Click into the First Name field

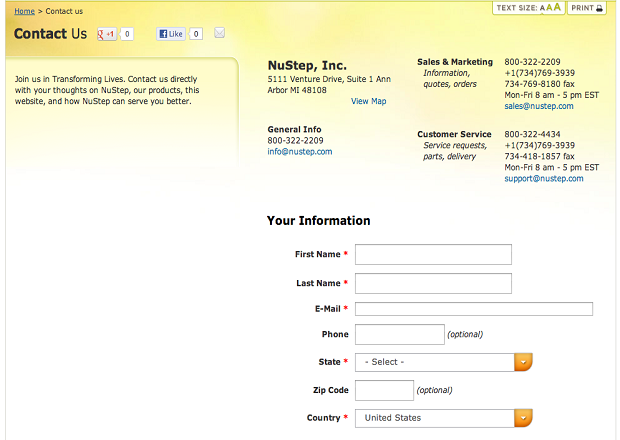(433, 254)
